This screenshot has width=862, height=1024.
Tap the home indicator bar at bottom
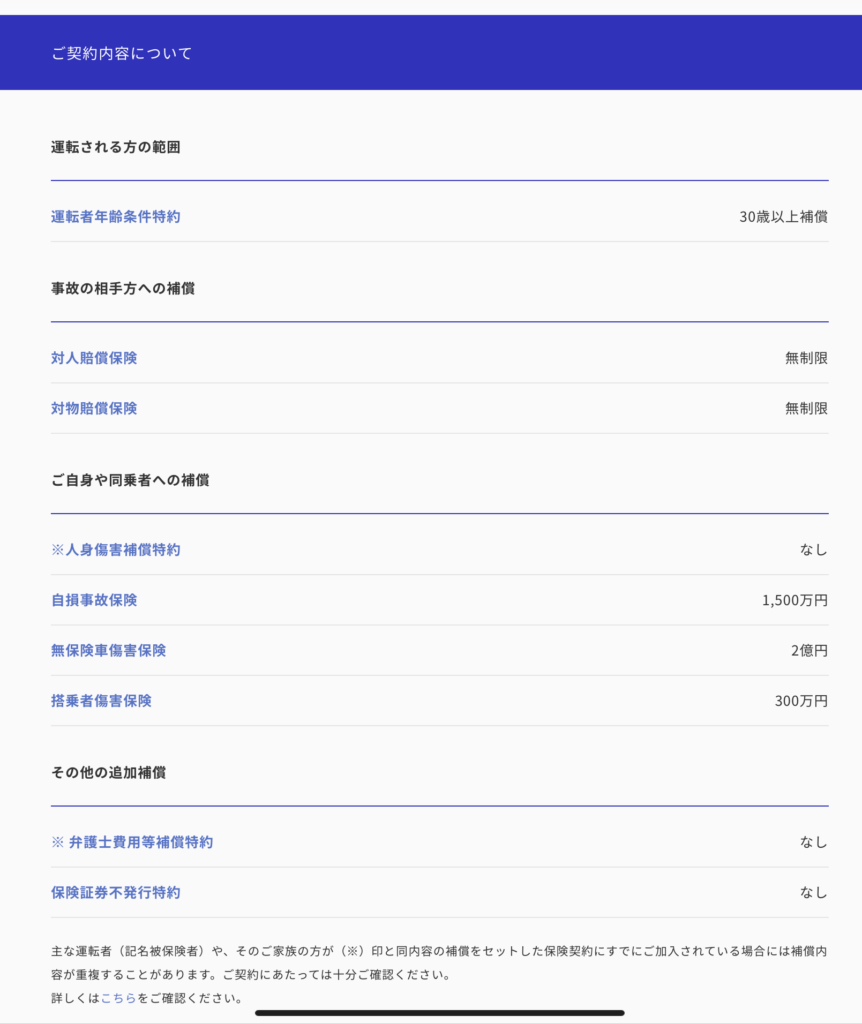[x=439, y=1013]
